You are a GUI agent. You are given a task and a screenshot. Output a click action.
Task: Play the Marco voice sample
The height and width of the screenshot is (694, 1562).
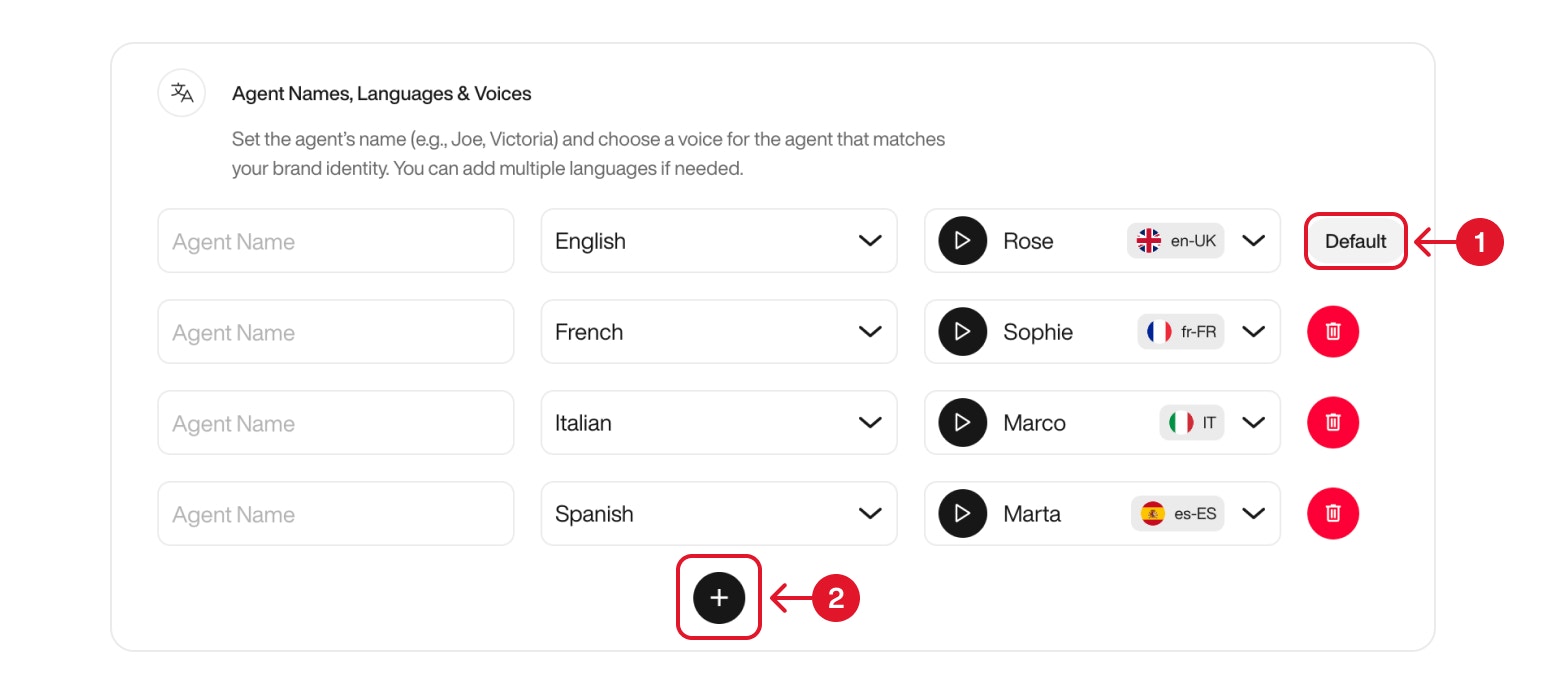tap(961, 422)
